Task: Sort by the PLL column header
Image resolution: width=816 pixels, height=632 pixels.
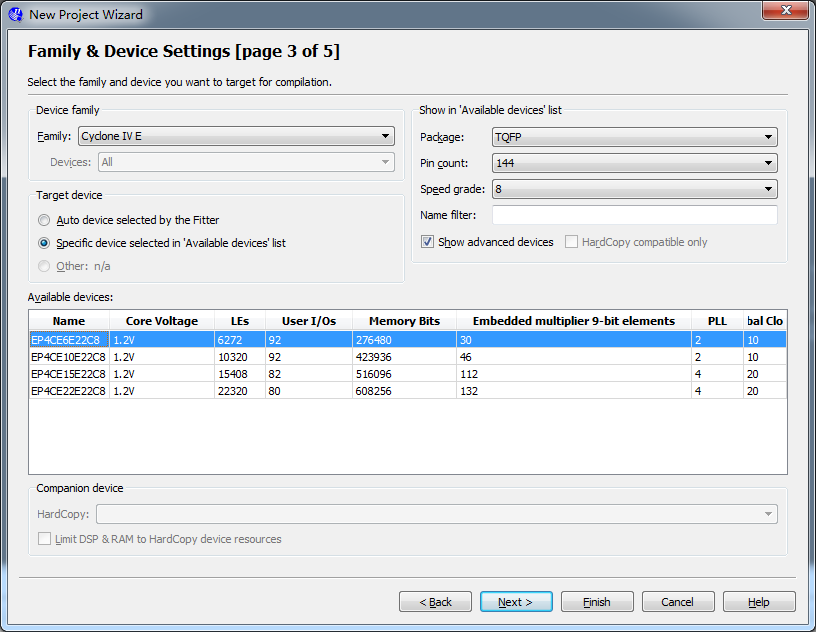Action: tap(717, 321)
